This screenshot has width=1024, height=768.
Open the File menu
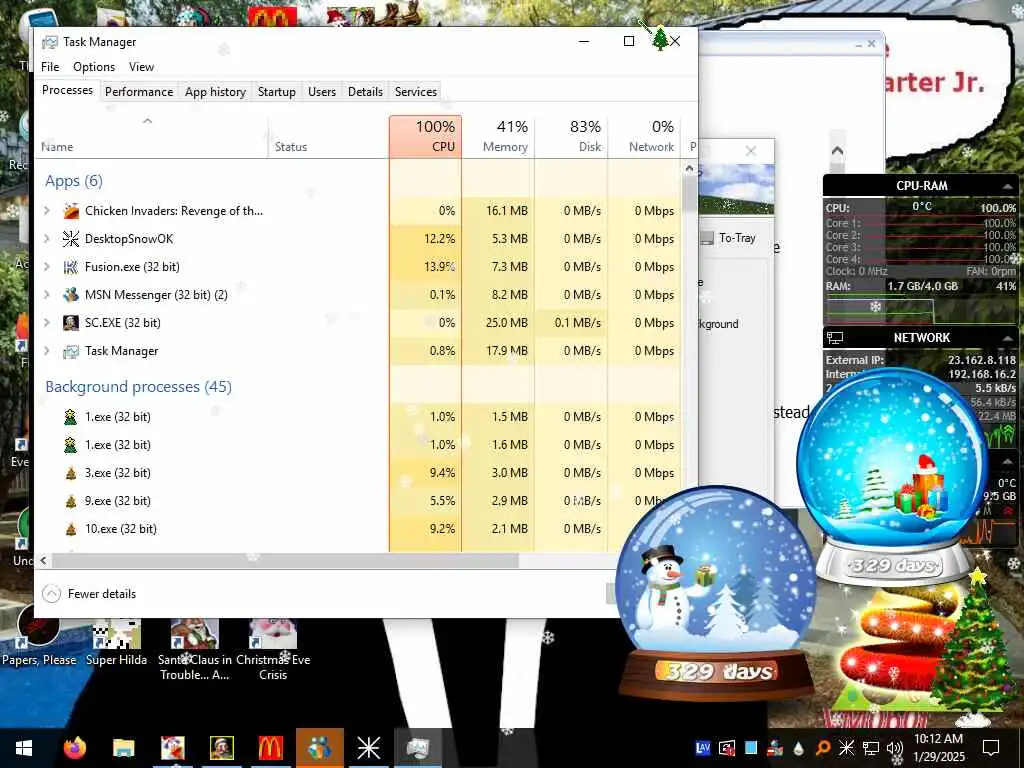point(50,67)
